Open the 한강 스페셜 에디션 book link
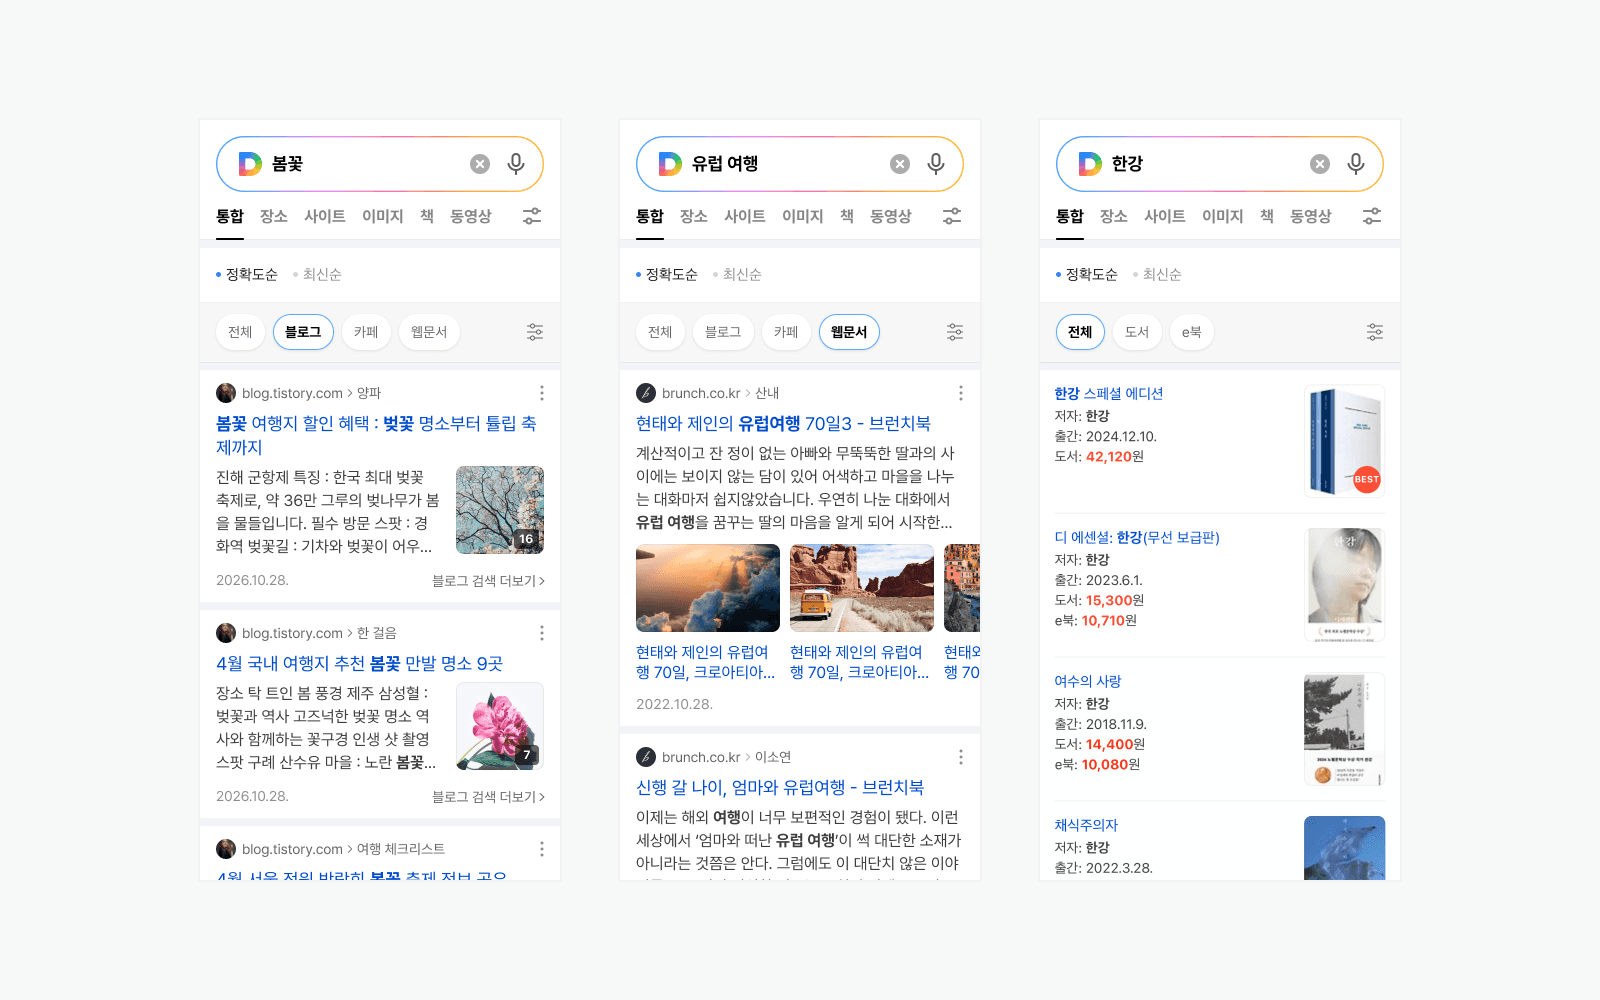The height and width of the screenshot is (1000, 1600). click(1108, 394)
